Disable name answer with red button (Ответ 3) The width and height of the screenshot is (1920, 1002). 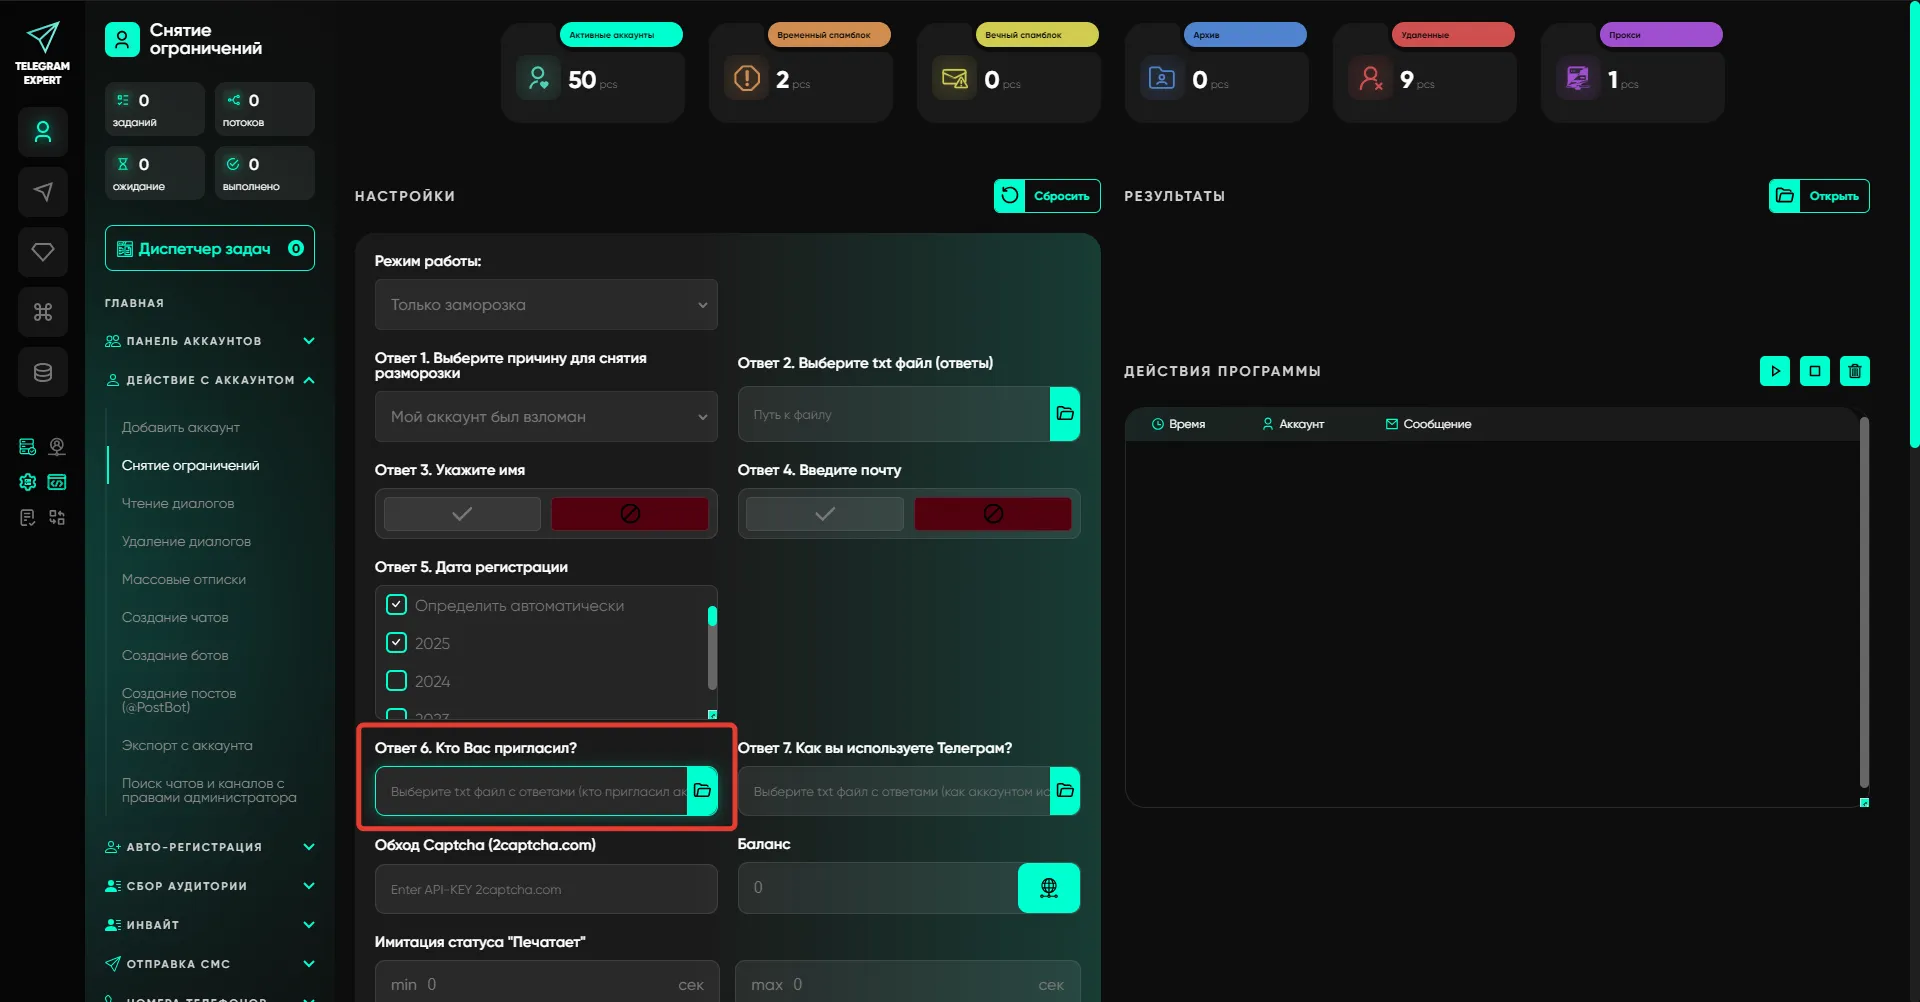pyautogui.click(x=630, y=514)
